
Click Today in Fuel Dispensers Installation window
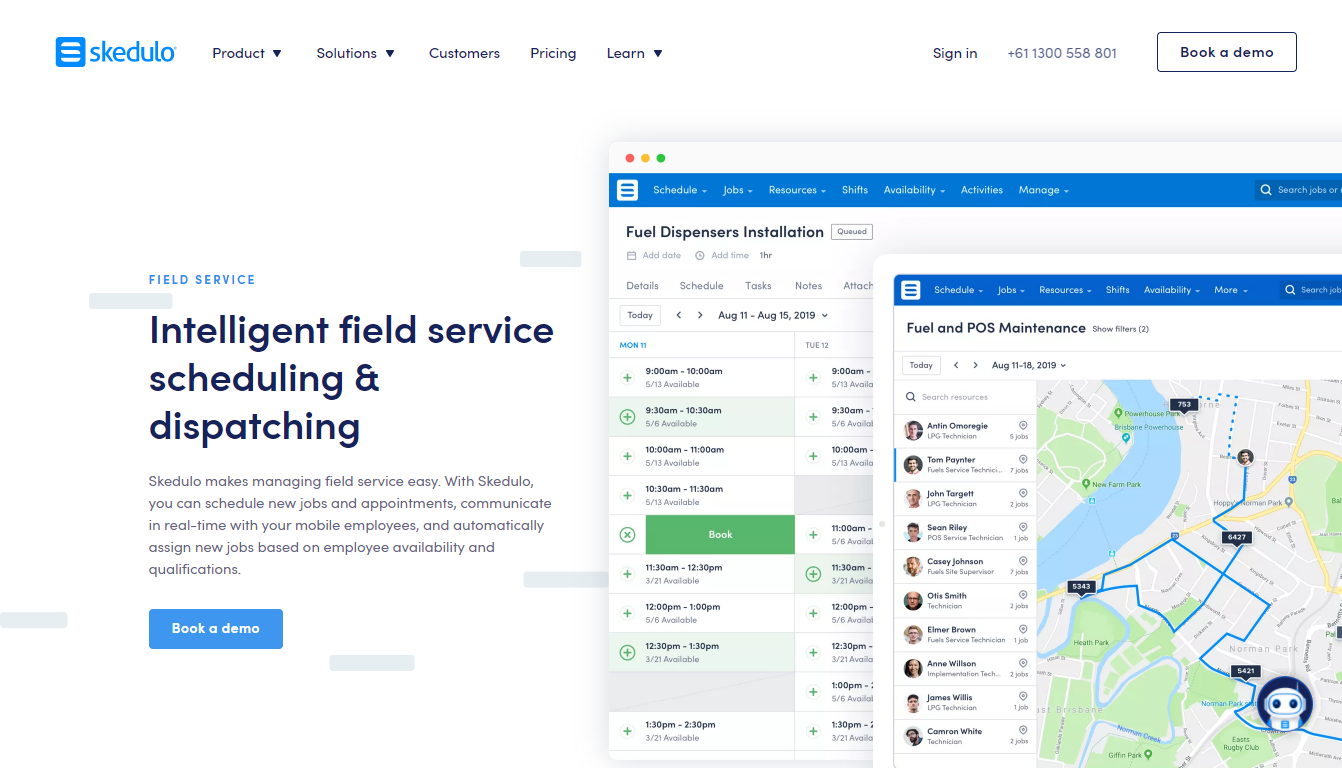click(x=640, y=315)
